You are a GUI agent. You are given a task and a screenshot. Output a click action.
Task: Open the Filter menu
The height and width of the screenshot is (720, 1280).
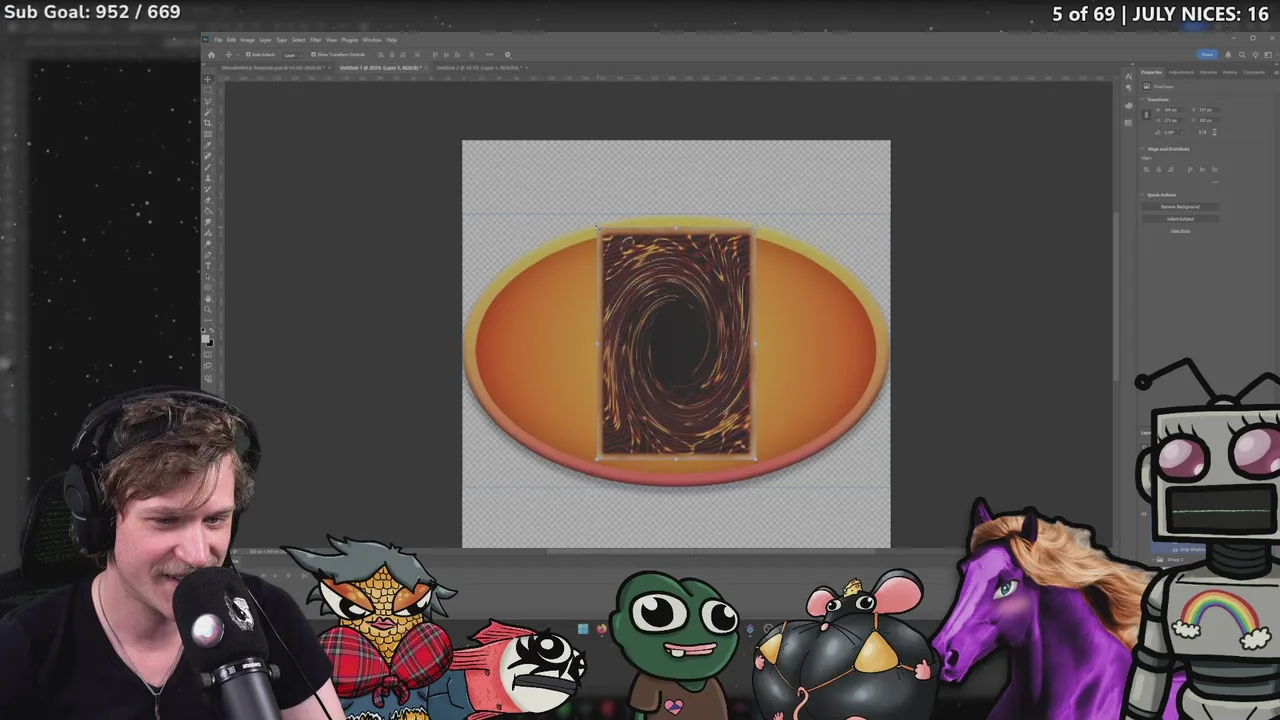point(315,40)
